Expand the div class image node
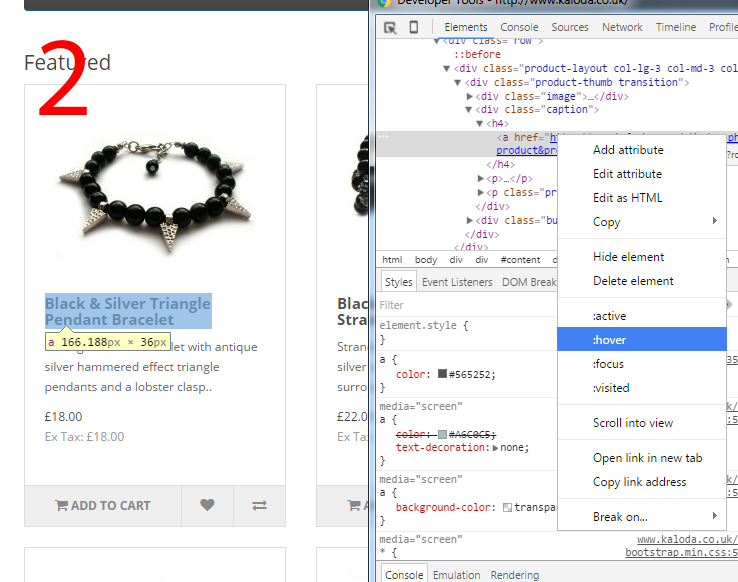Viewport: 738px width, 582px height. 469,96
